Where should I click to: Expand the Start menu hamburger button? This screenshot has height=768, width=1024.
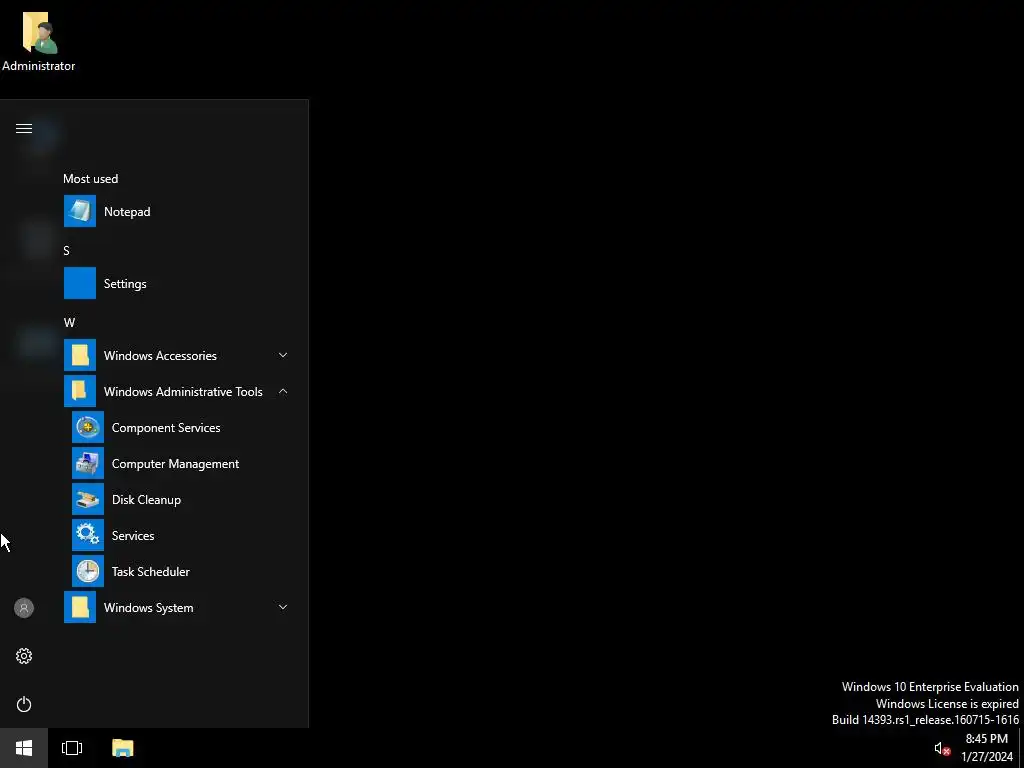click(24, 129)
